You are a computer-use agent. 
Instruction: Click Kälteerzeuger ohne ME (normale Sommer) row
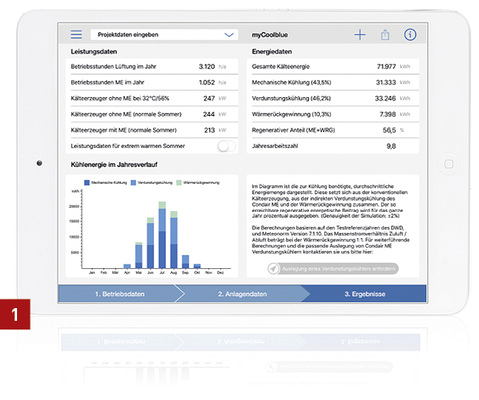152,114
